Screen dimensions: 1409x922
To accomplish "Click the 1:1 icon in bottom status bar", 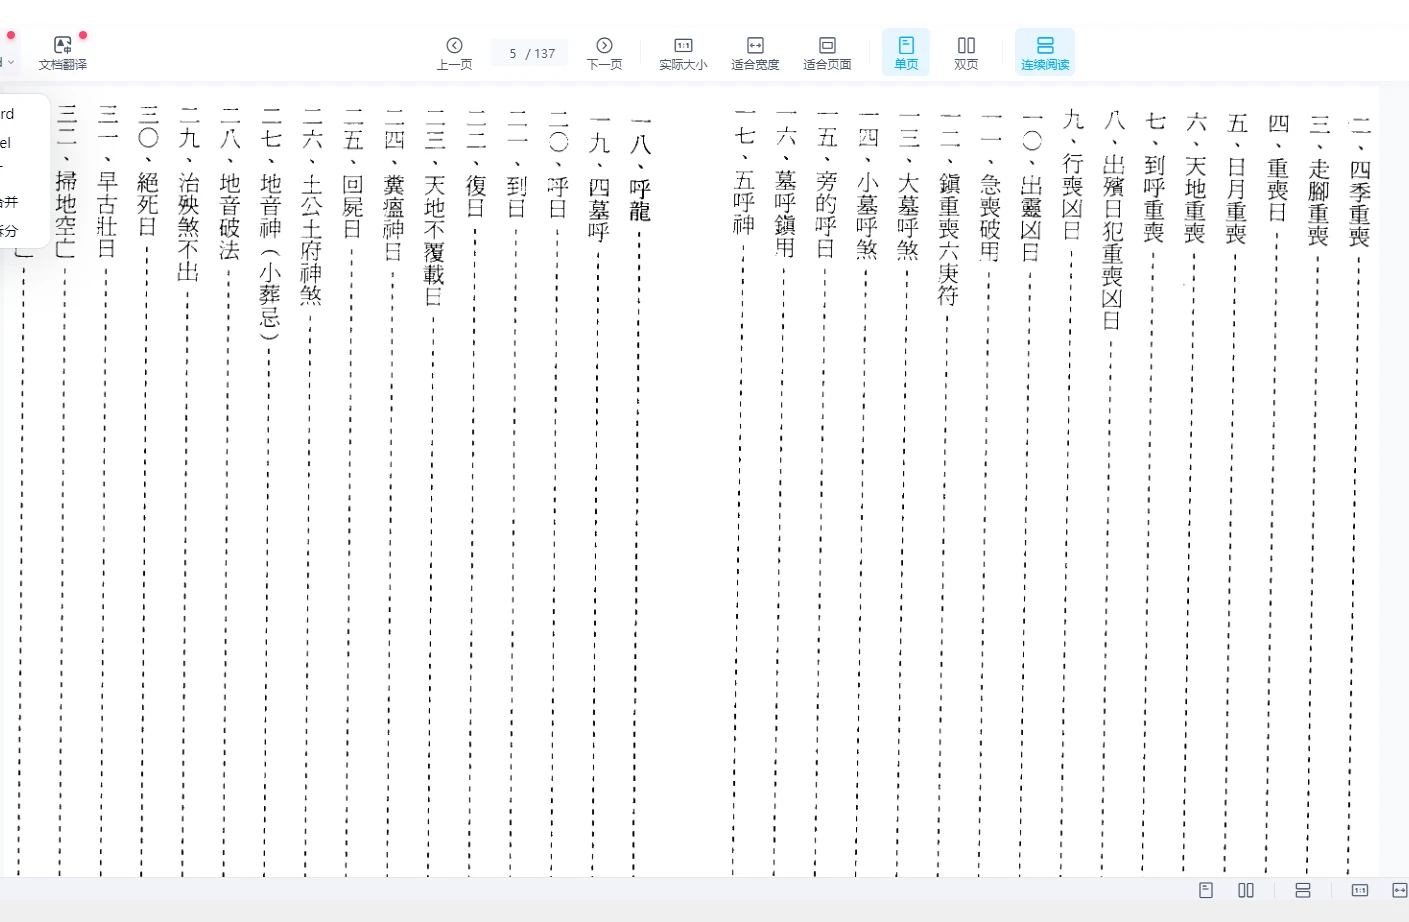I will click(x=1360, y=890).
